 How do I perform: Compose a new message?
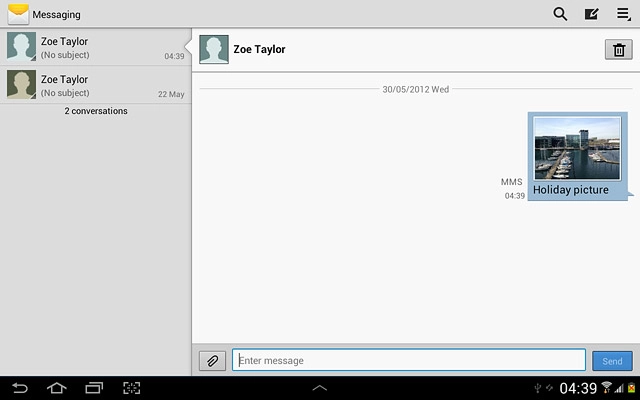click(591, 14)
